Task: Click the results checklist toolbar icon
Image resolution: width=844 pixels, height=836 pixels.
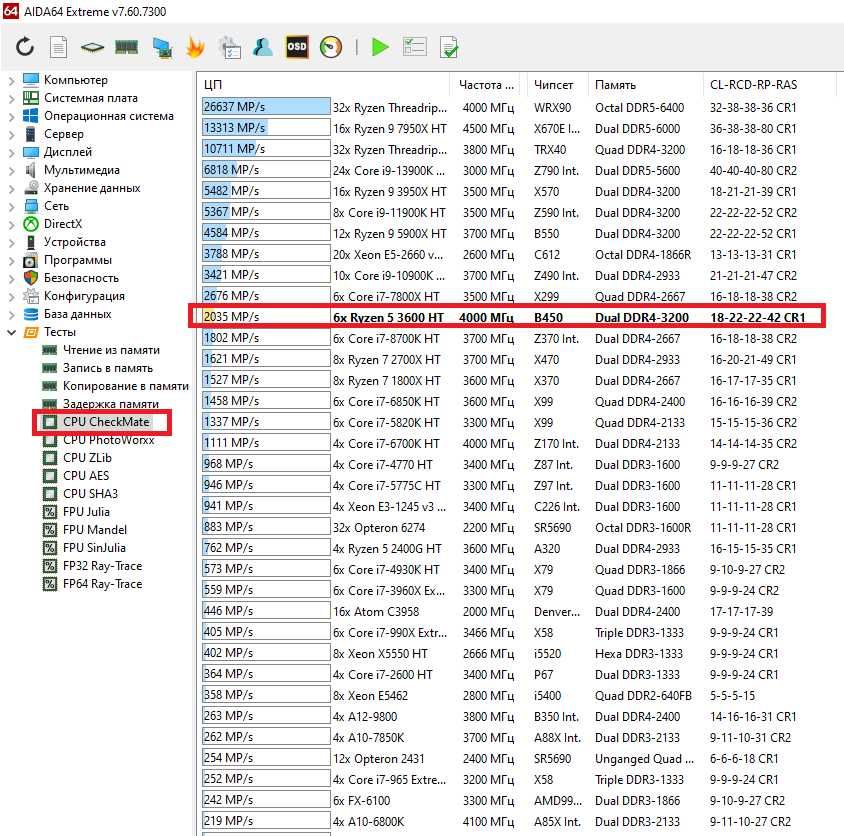Action: (414, 47)
